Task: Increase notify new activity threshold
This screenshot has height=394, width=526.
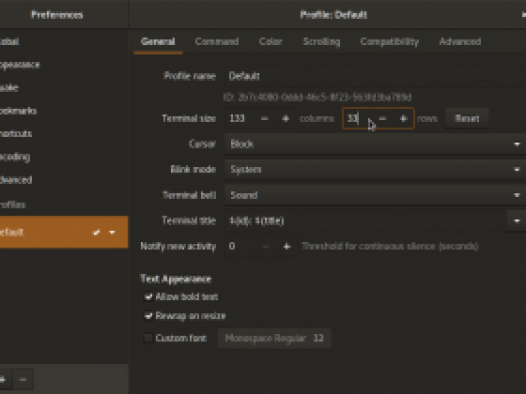Action: pos(286,246)
